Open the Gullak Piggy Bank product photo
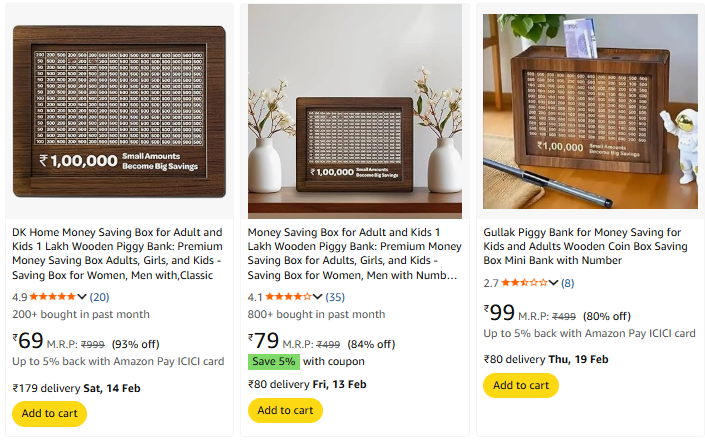Viewport: 705px width, 441px height. [x=590, y=110]
